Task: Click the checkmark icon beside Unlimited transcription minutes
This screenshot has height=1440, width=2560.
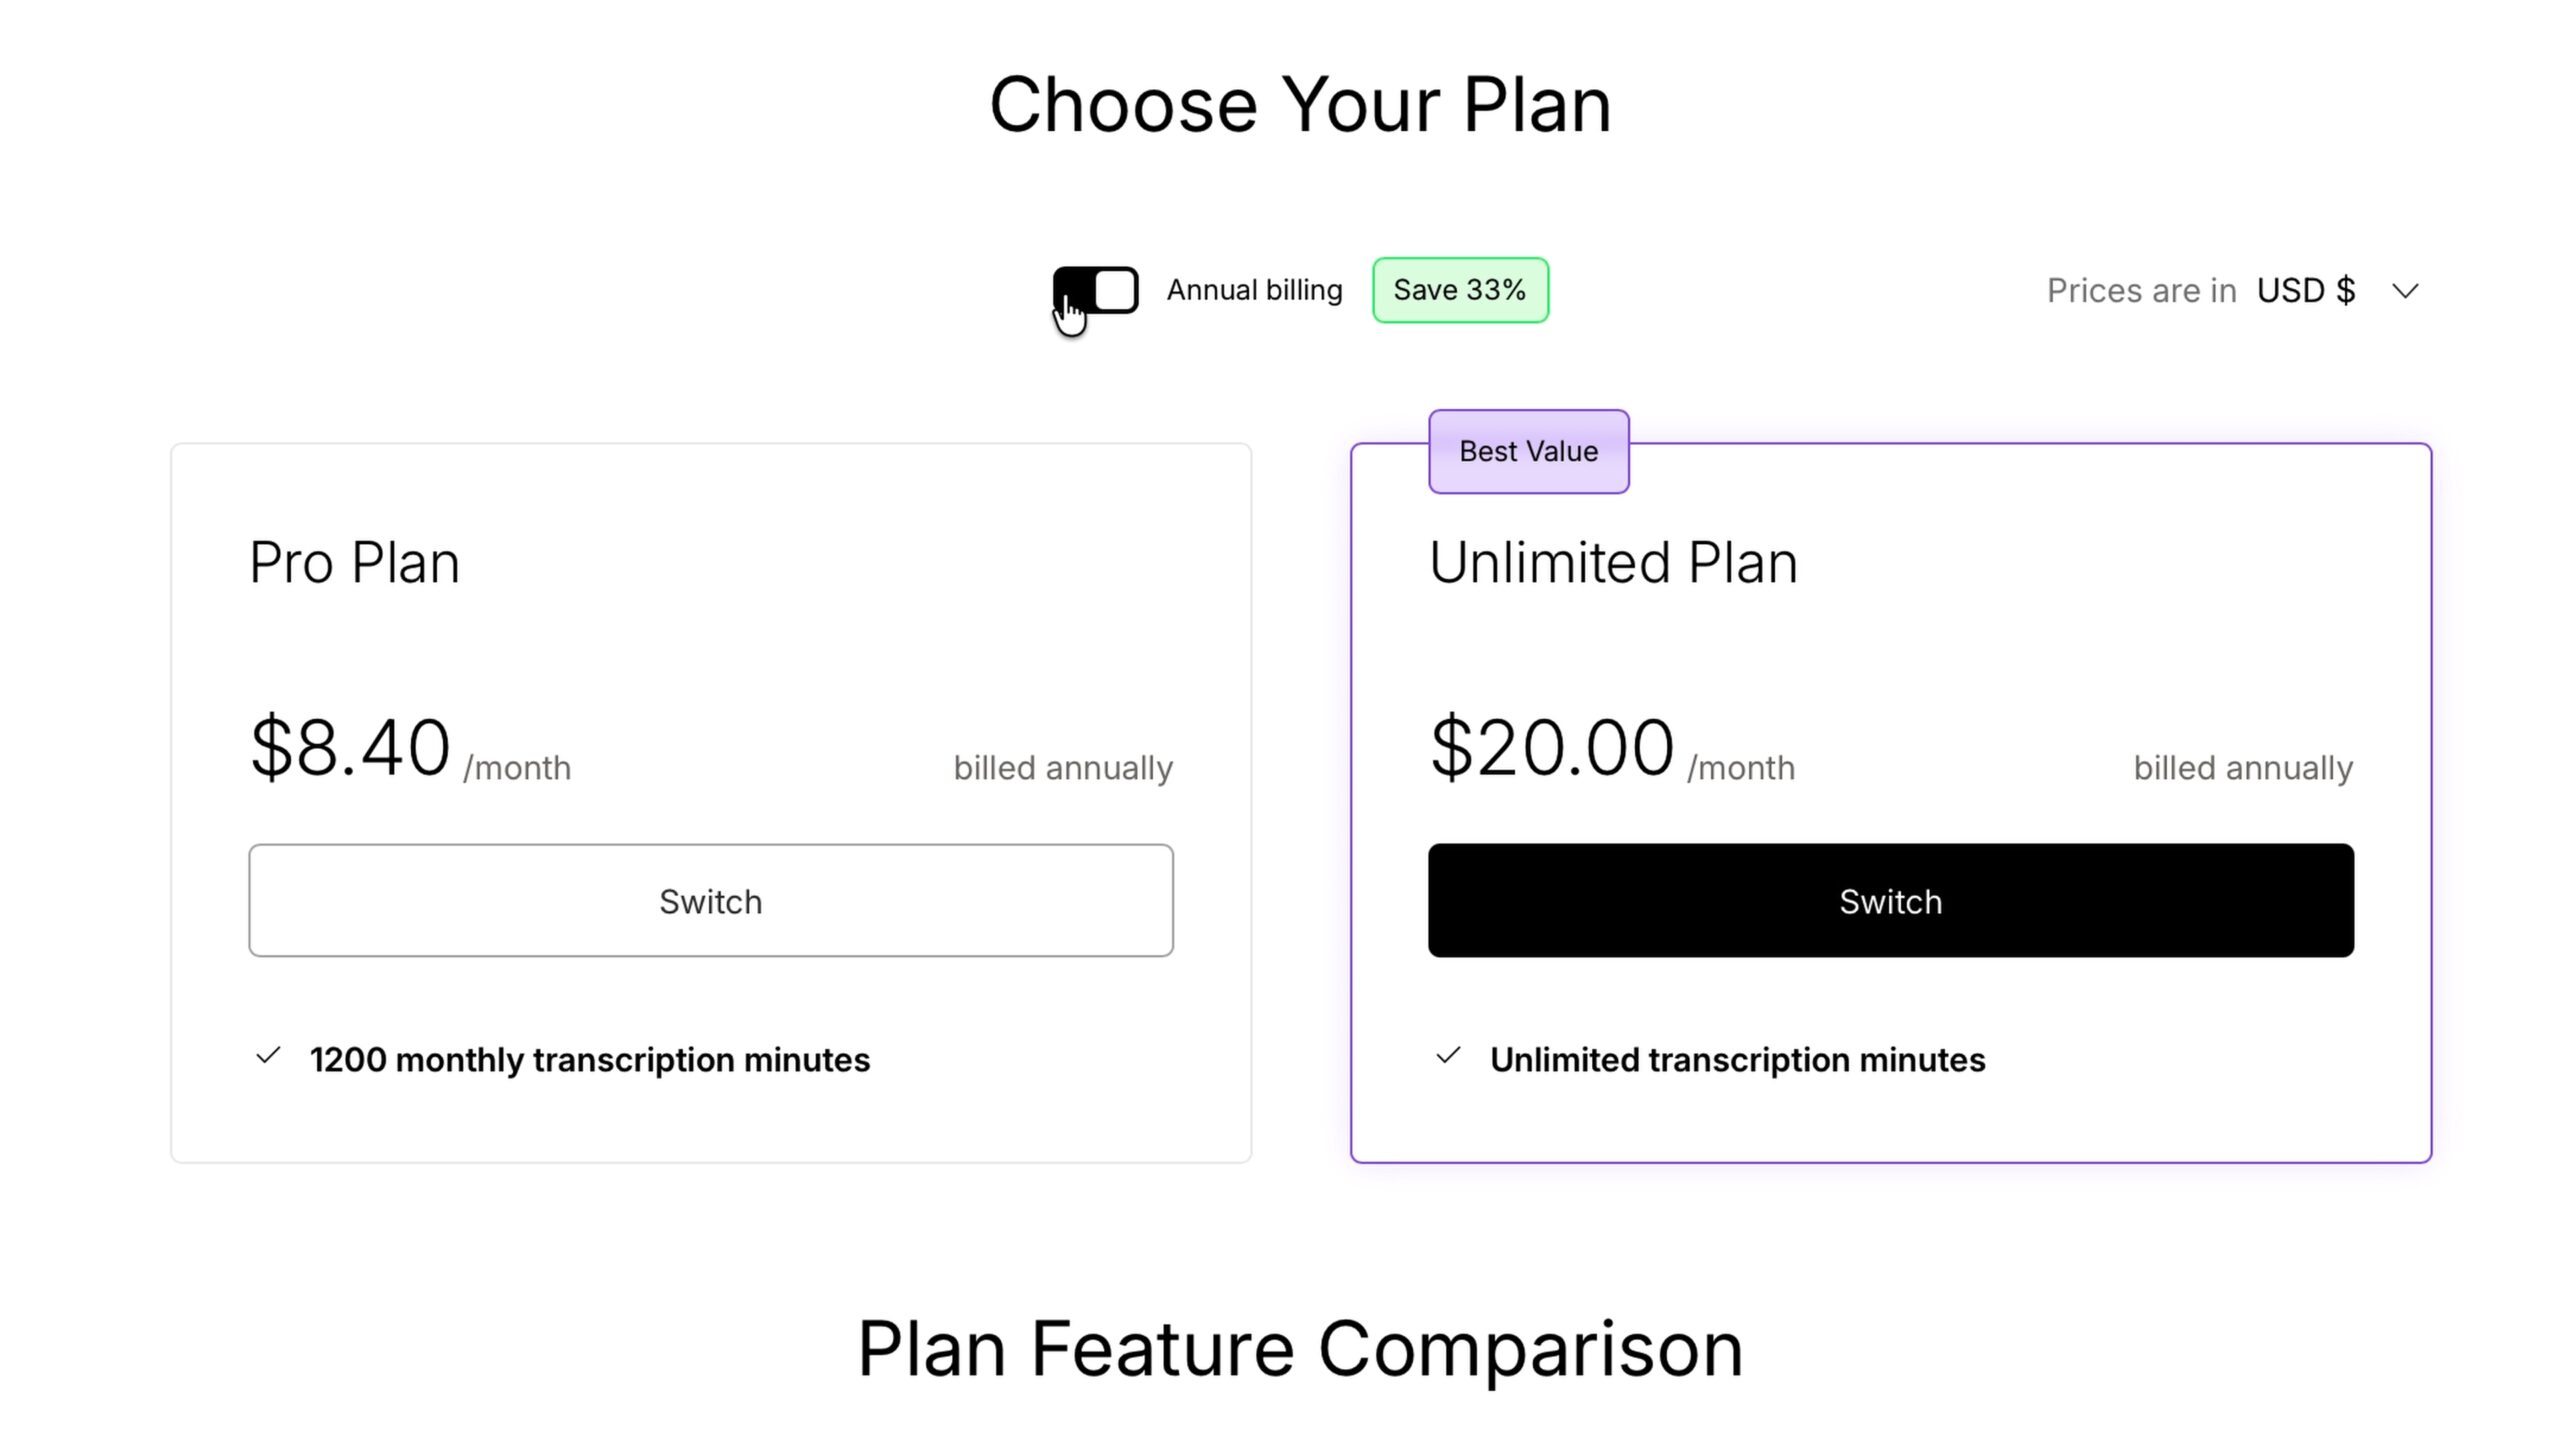Action: [1448, 1056]
